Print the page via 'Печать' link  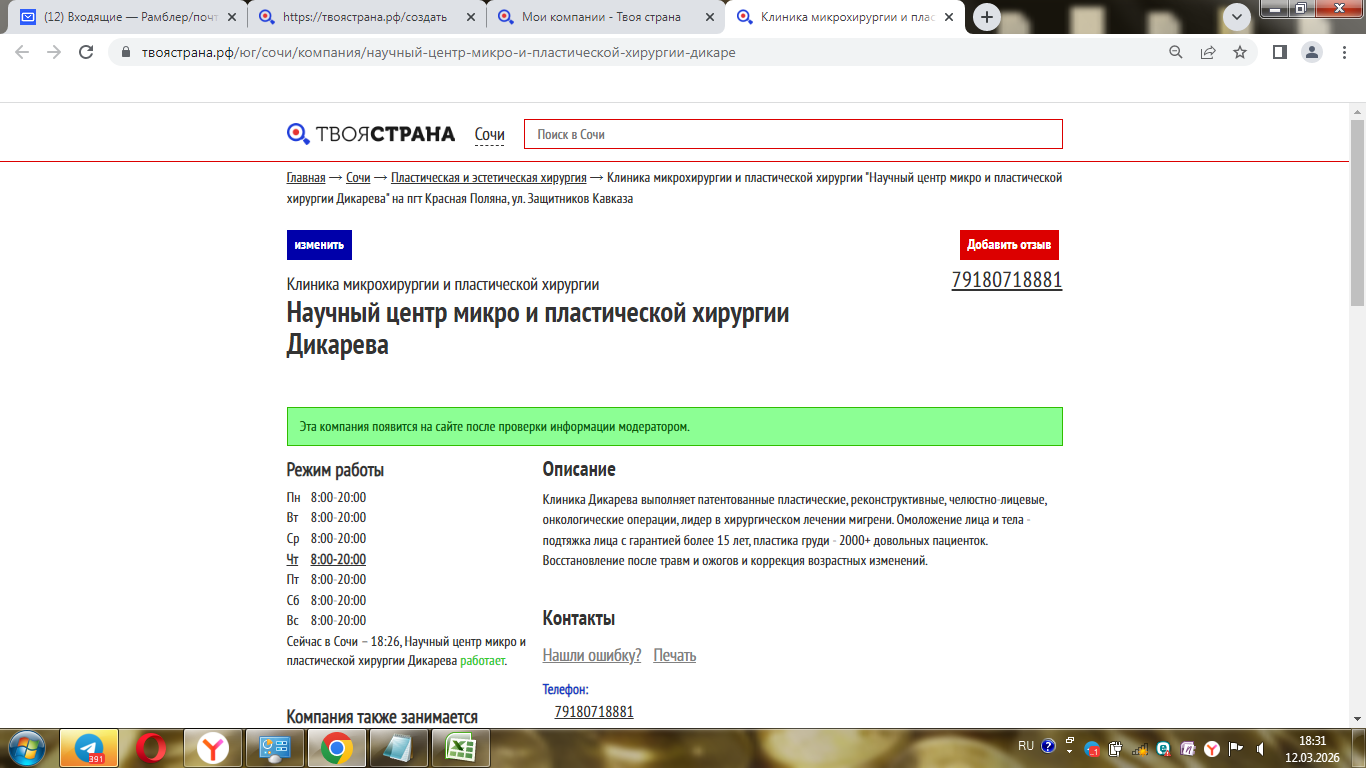pos(675,656)
